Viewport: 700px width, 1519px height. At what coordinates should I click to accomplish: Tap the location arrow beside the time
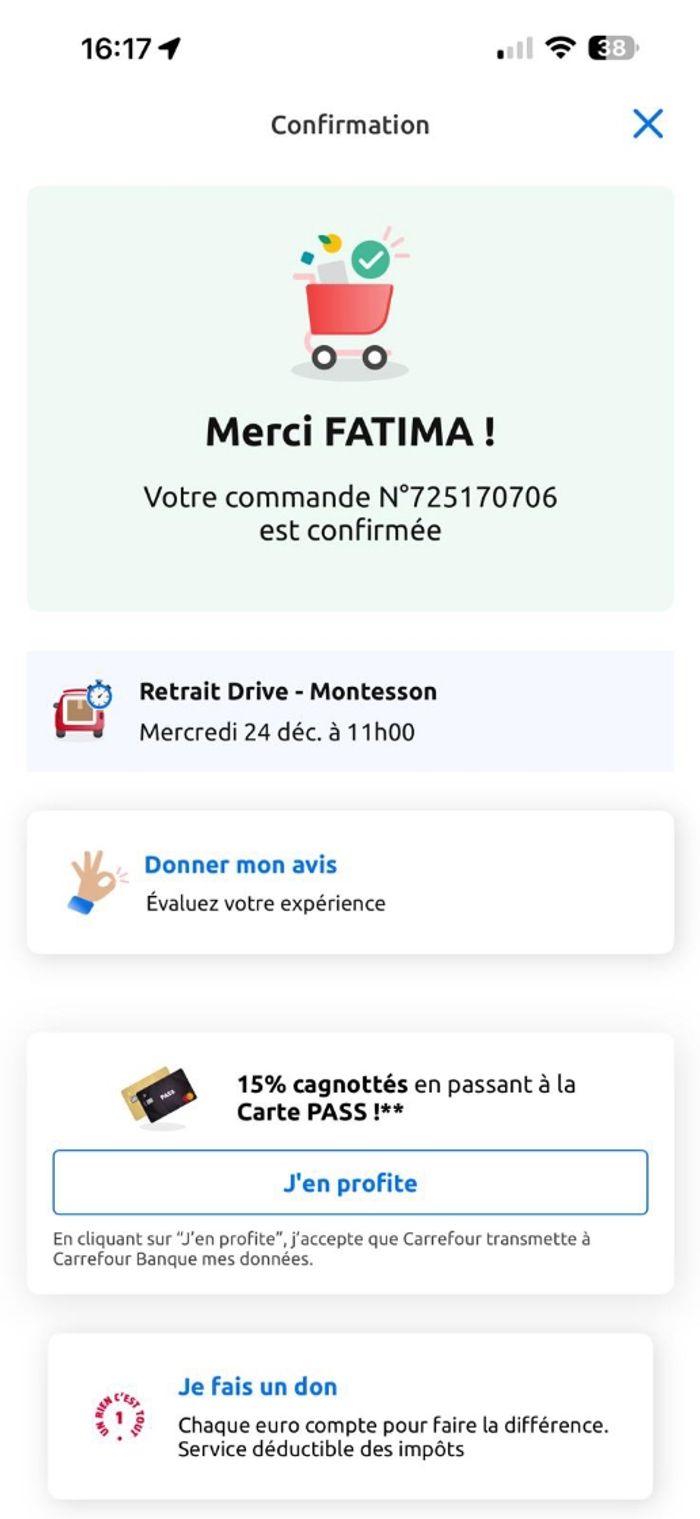click(170, 48)
